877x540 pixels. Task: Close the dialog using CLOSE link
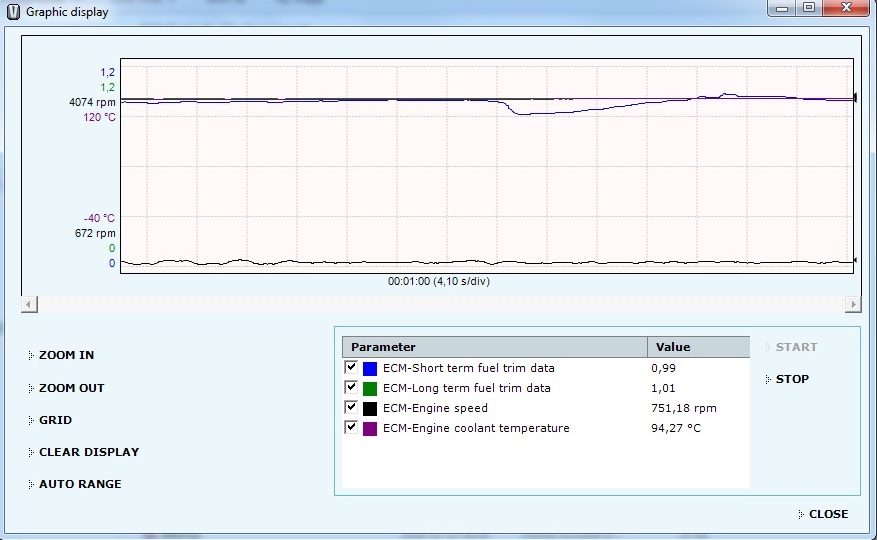tap(827, 514)
